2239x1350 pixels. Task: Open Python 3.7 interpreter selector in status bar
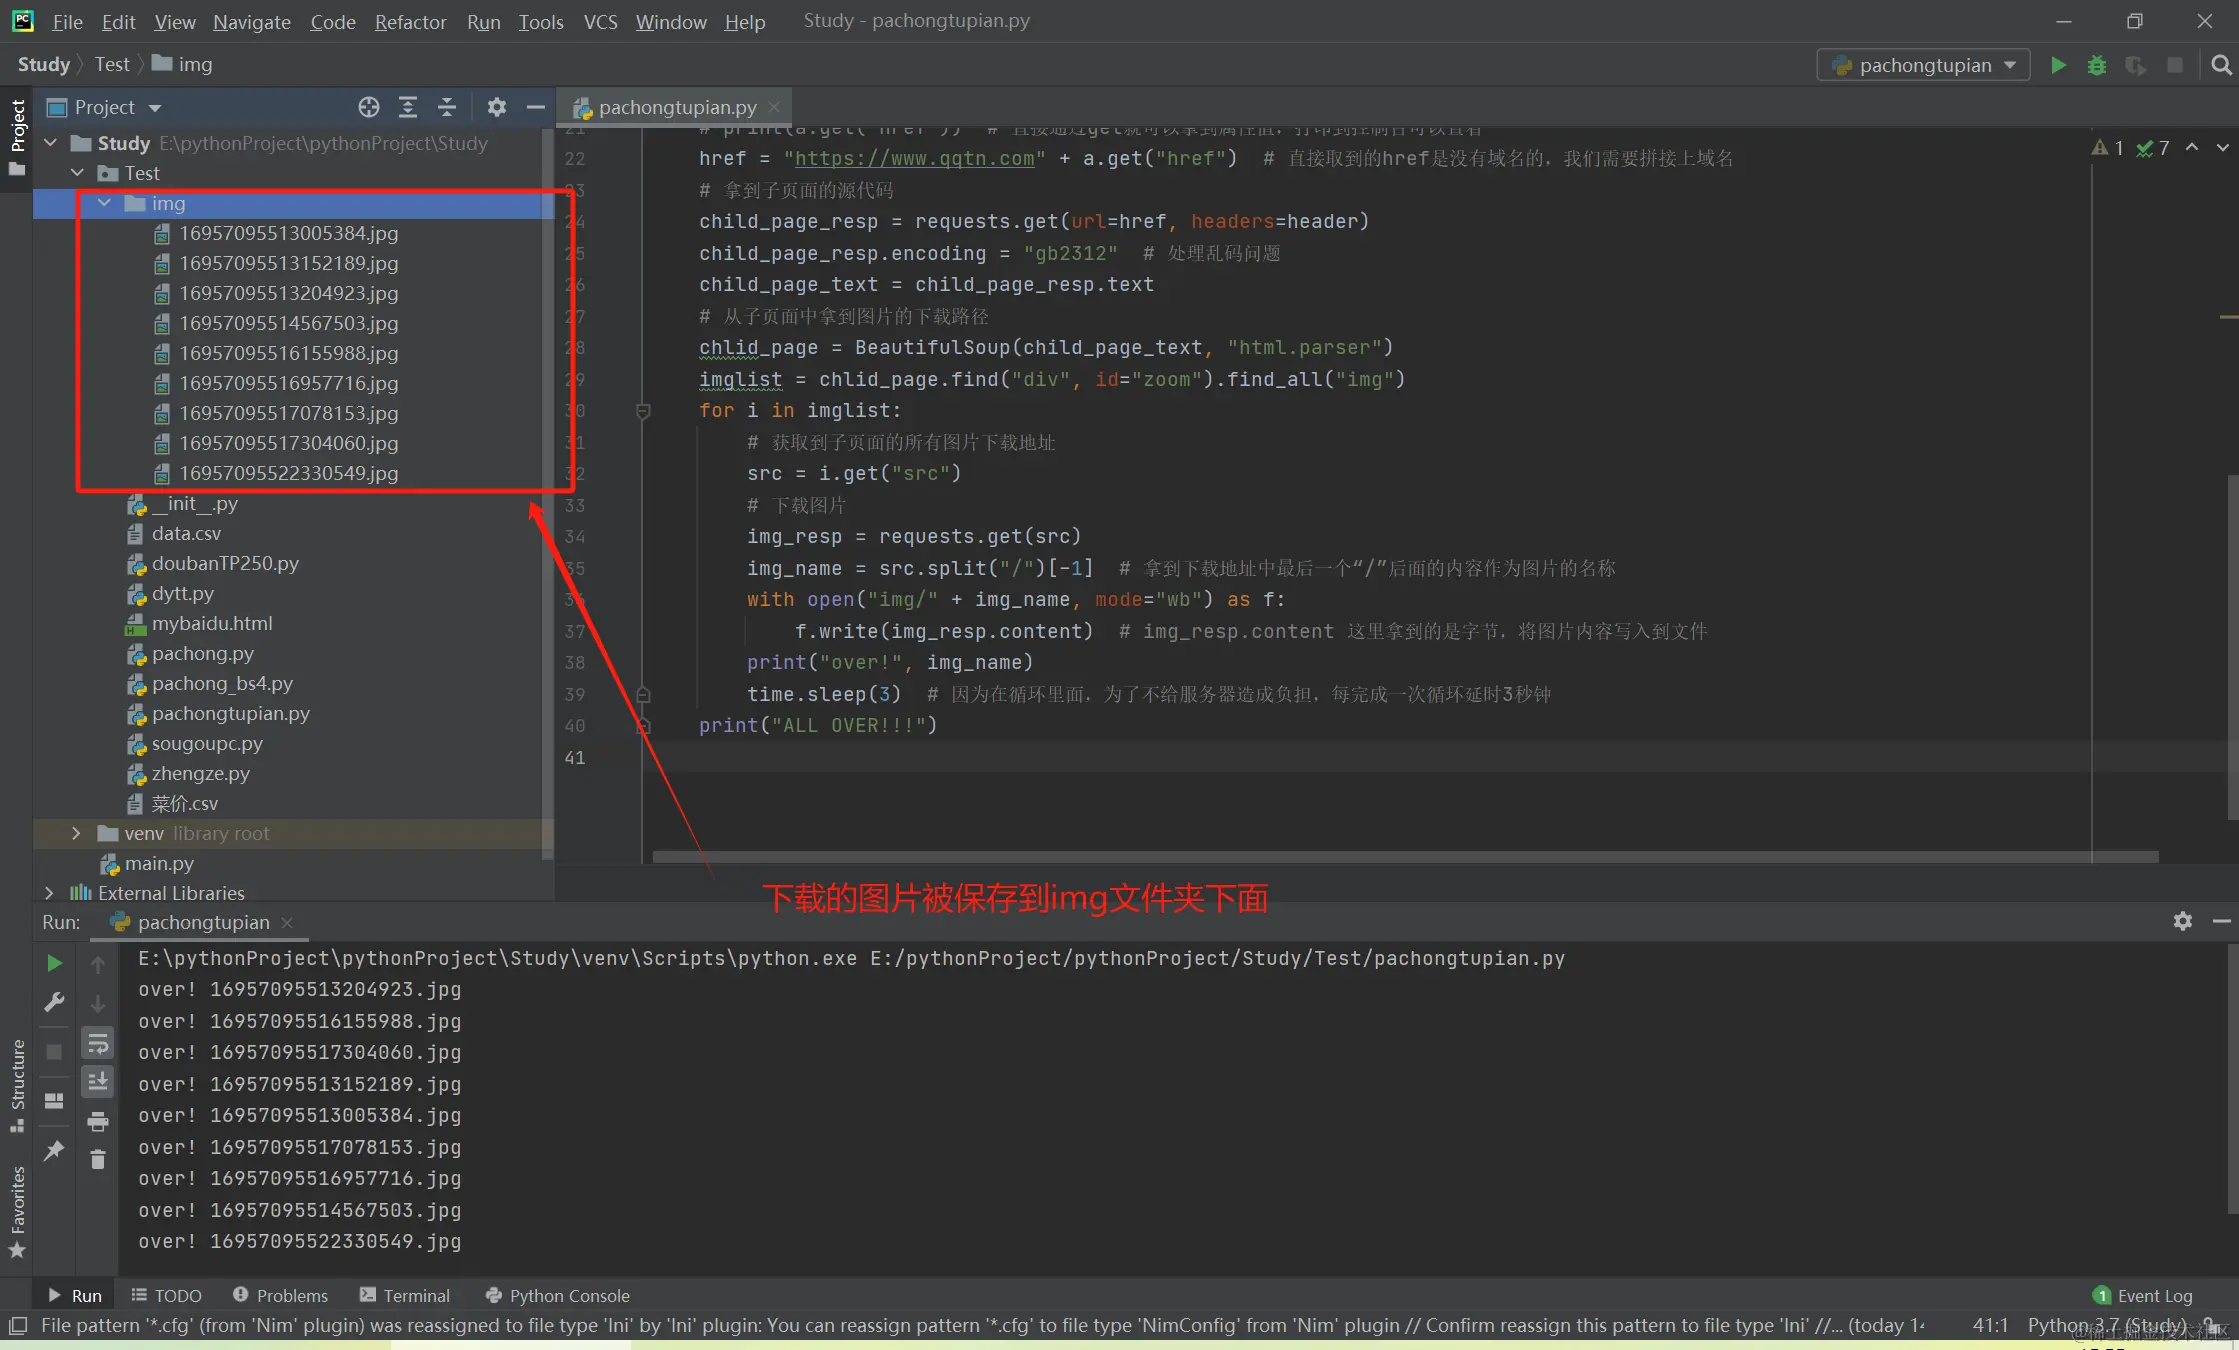[x=2106, y=1326]
